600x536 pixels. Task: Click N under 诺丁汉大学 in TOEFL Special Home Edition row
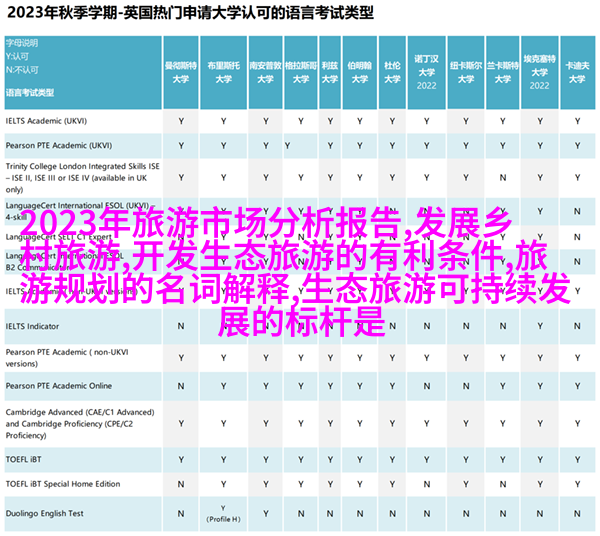click(x=427, y=484)
